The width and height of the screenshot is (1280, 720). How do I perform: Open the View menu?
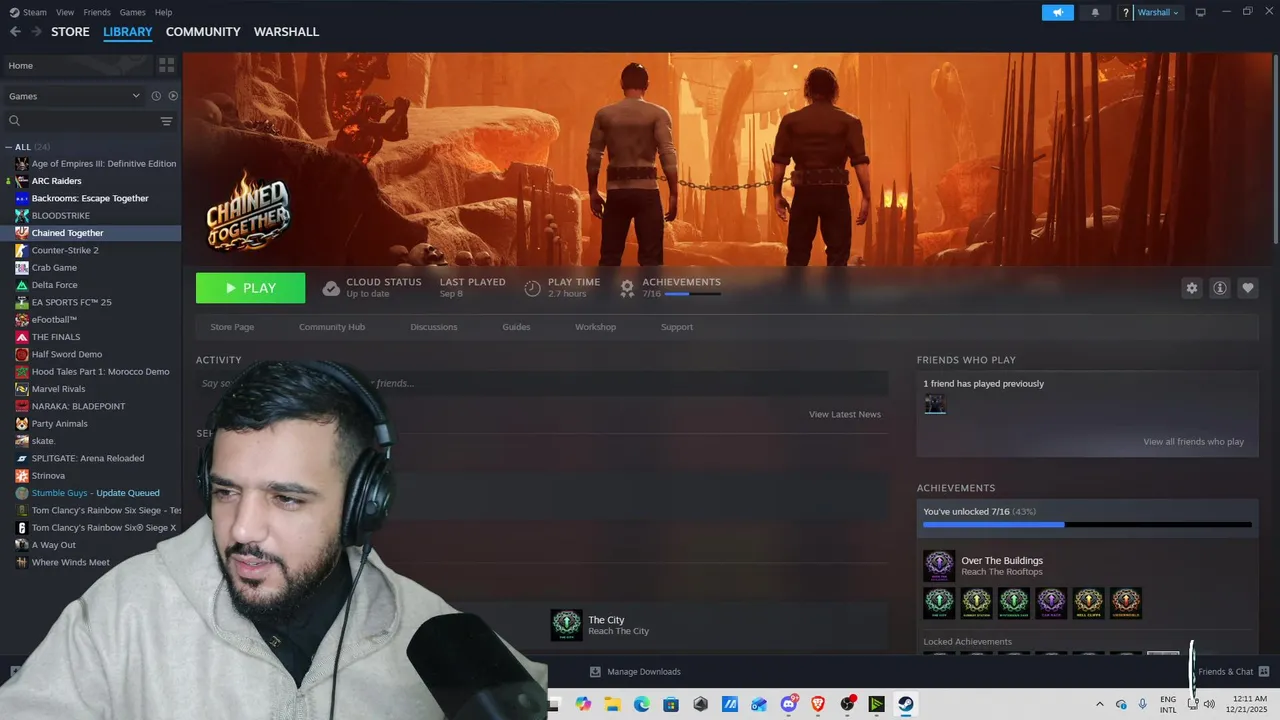point(65,12)
